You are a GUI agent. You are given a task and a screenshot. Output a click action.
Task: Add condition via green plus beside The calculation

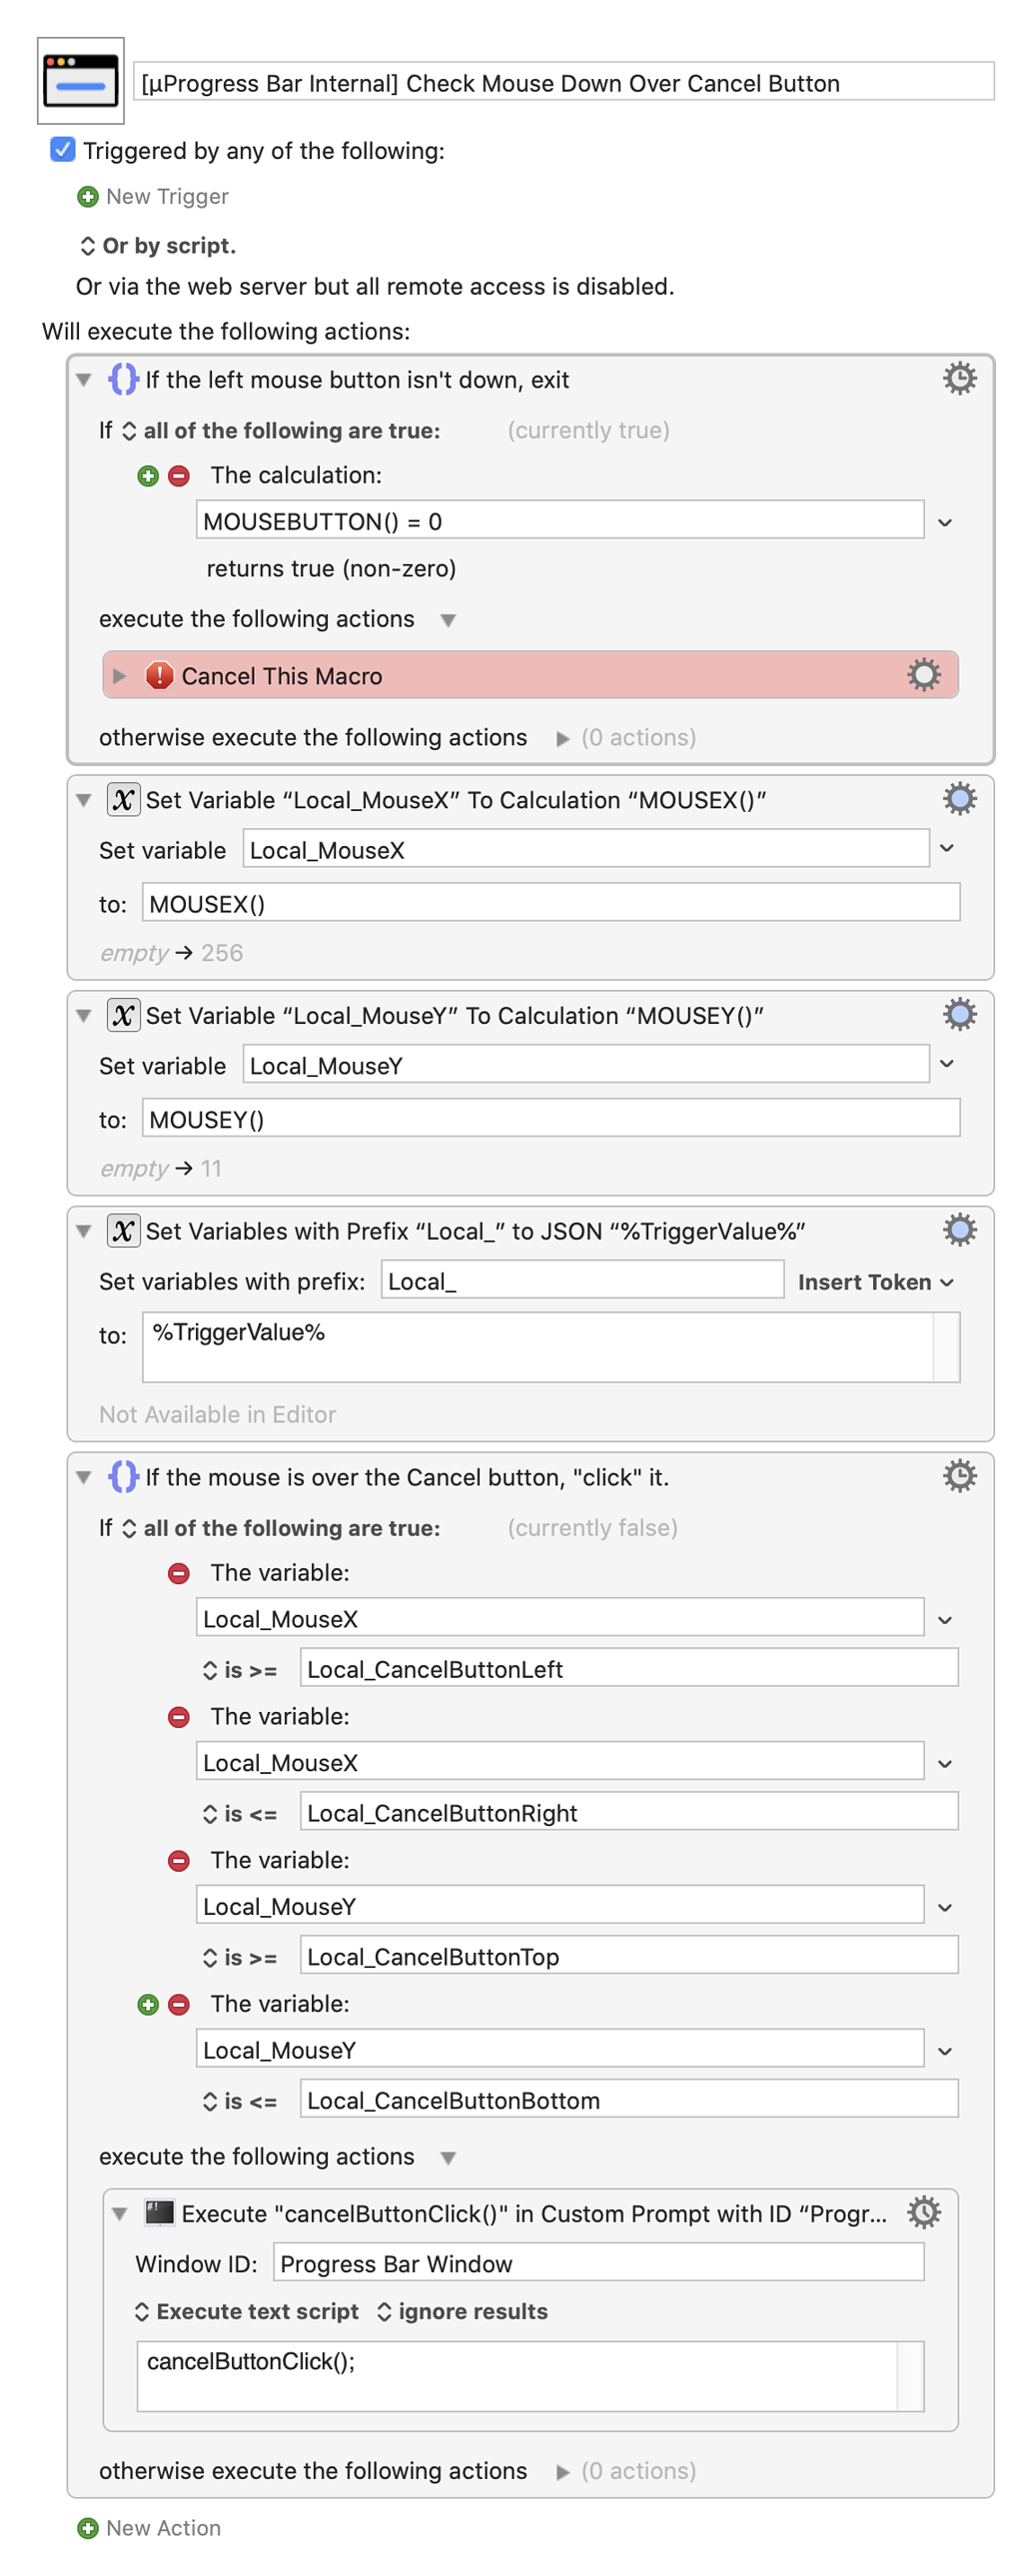148,476
